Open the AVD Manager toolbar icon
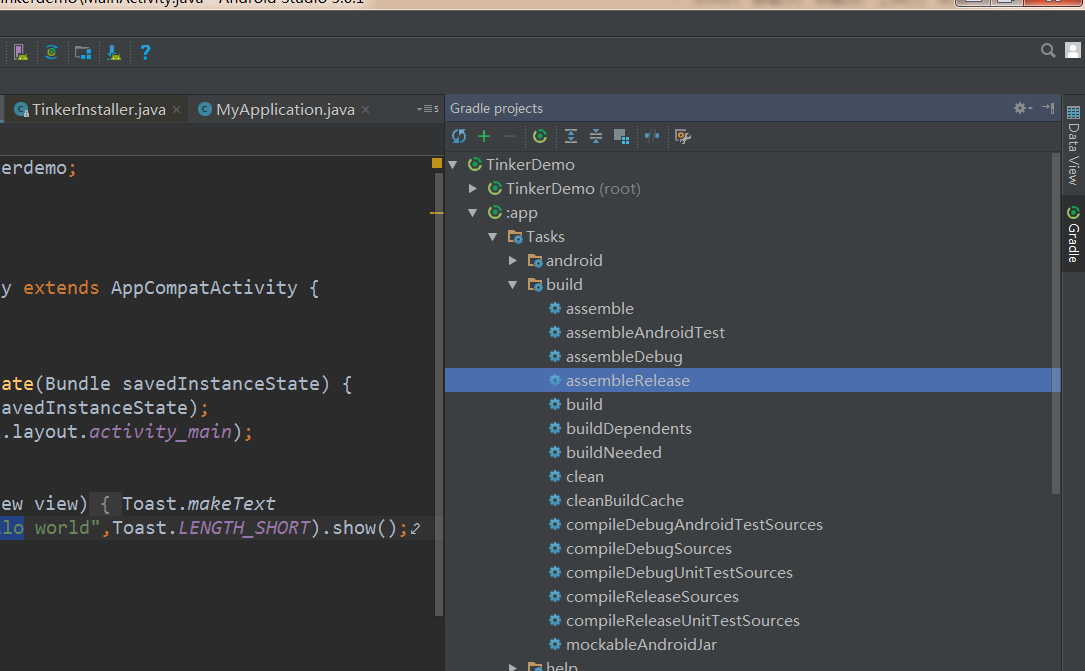Image resolution: width=1085 pixels, height=671 pixels. (x=20, y=52)
